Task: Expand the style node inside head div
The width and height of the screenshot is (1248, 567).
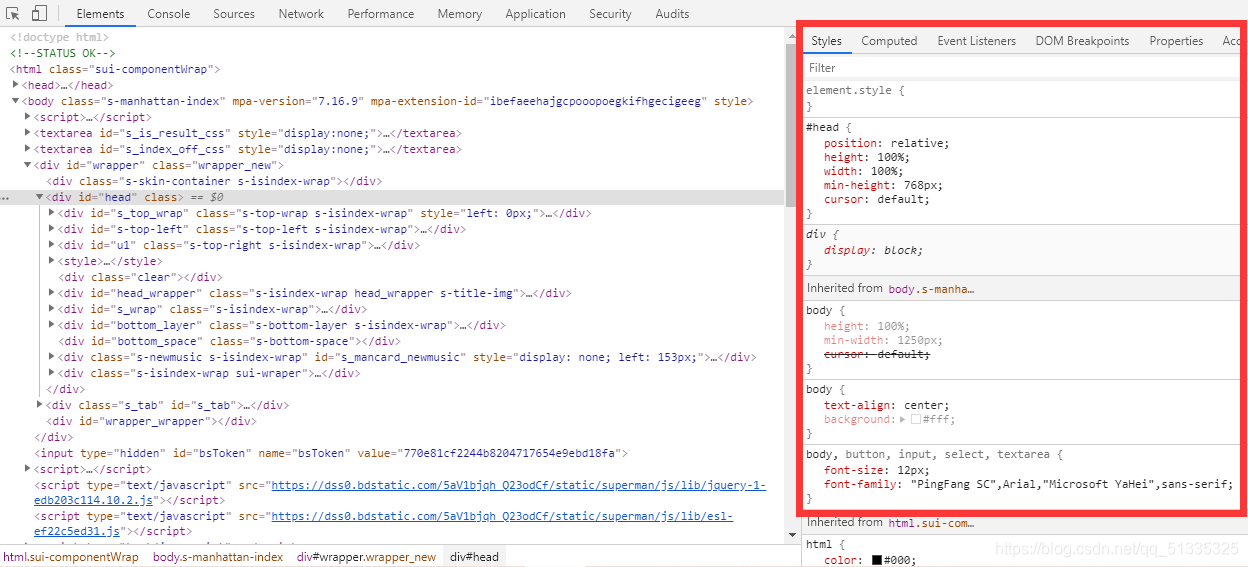Action: (52, 261)
